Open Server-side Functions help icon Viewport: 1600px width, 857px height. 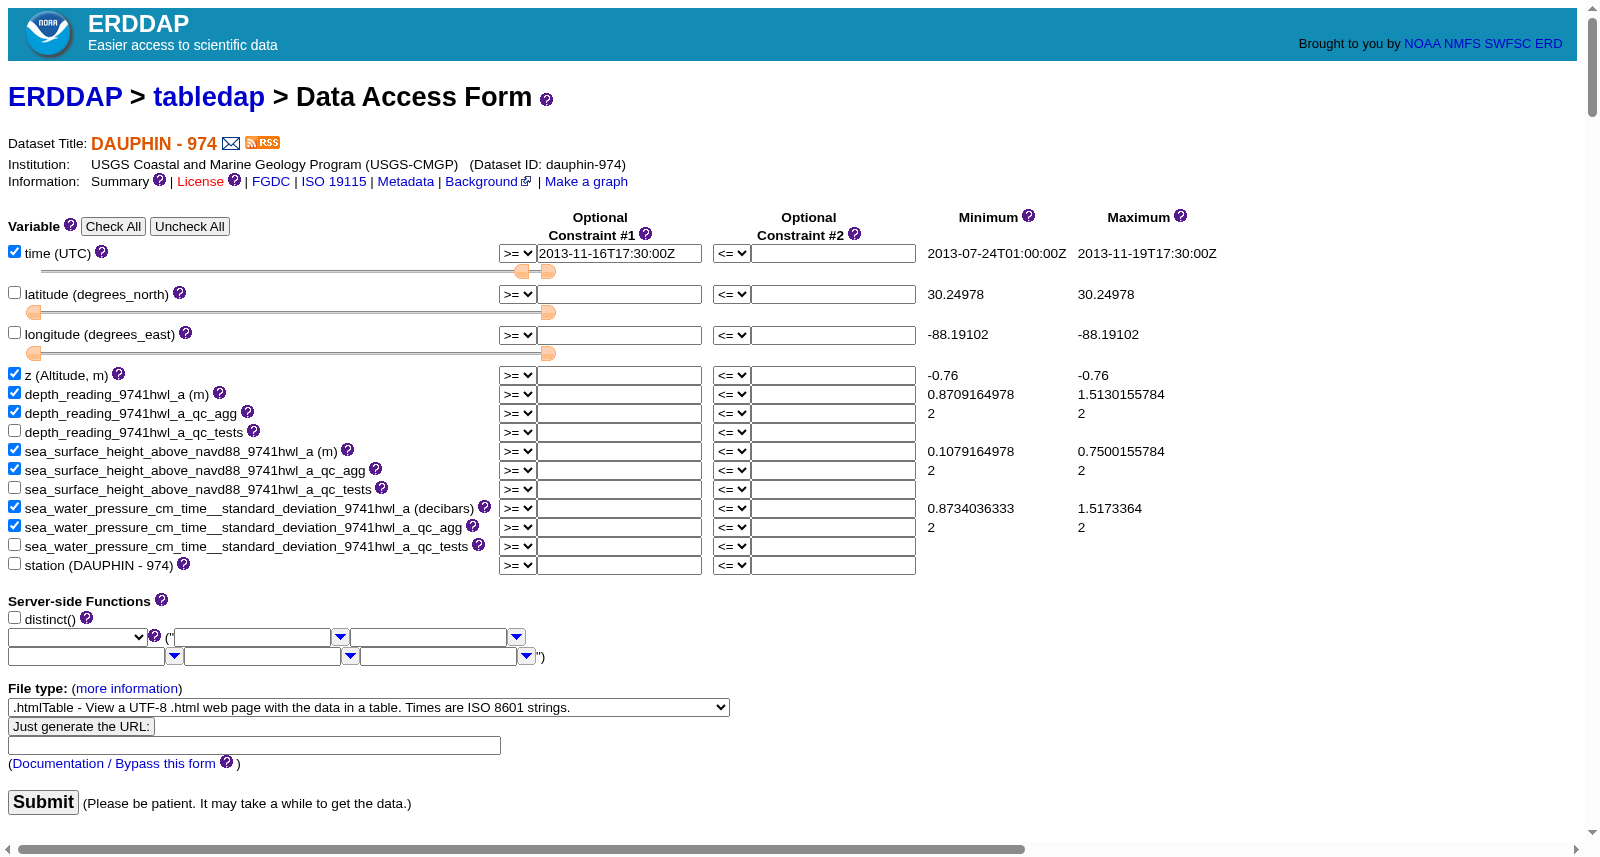(x=161, y=600)
